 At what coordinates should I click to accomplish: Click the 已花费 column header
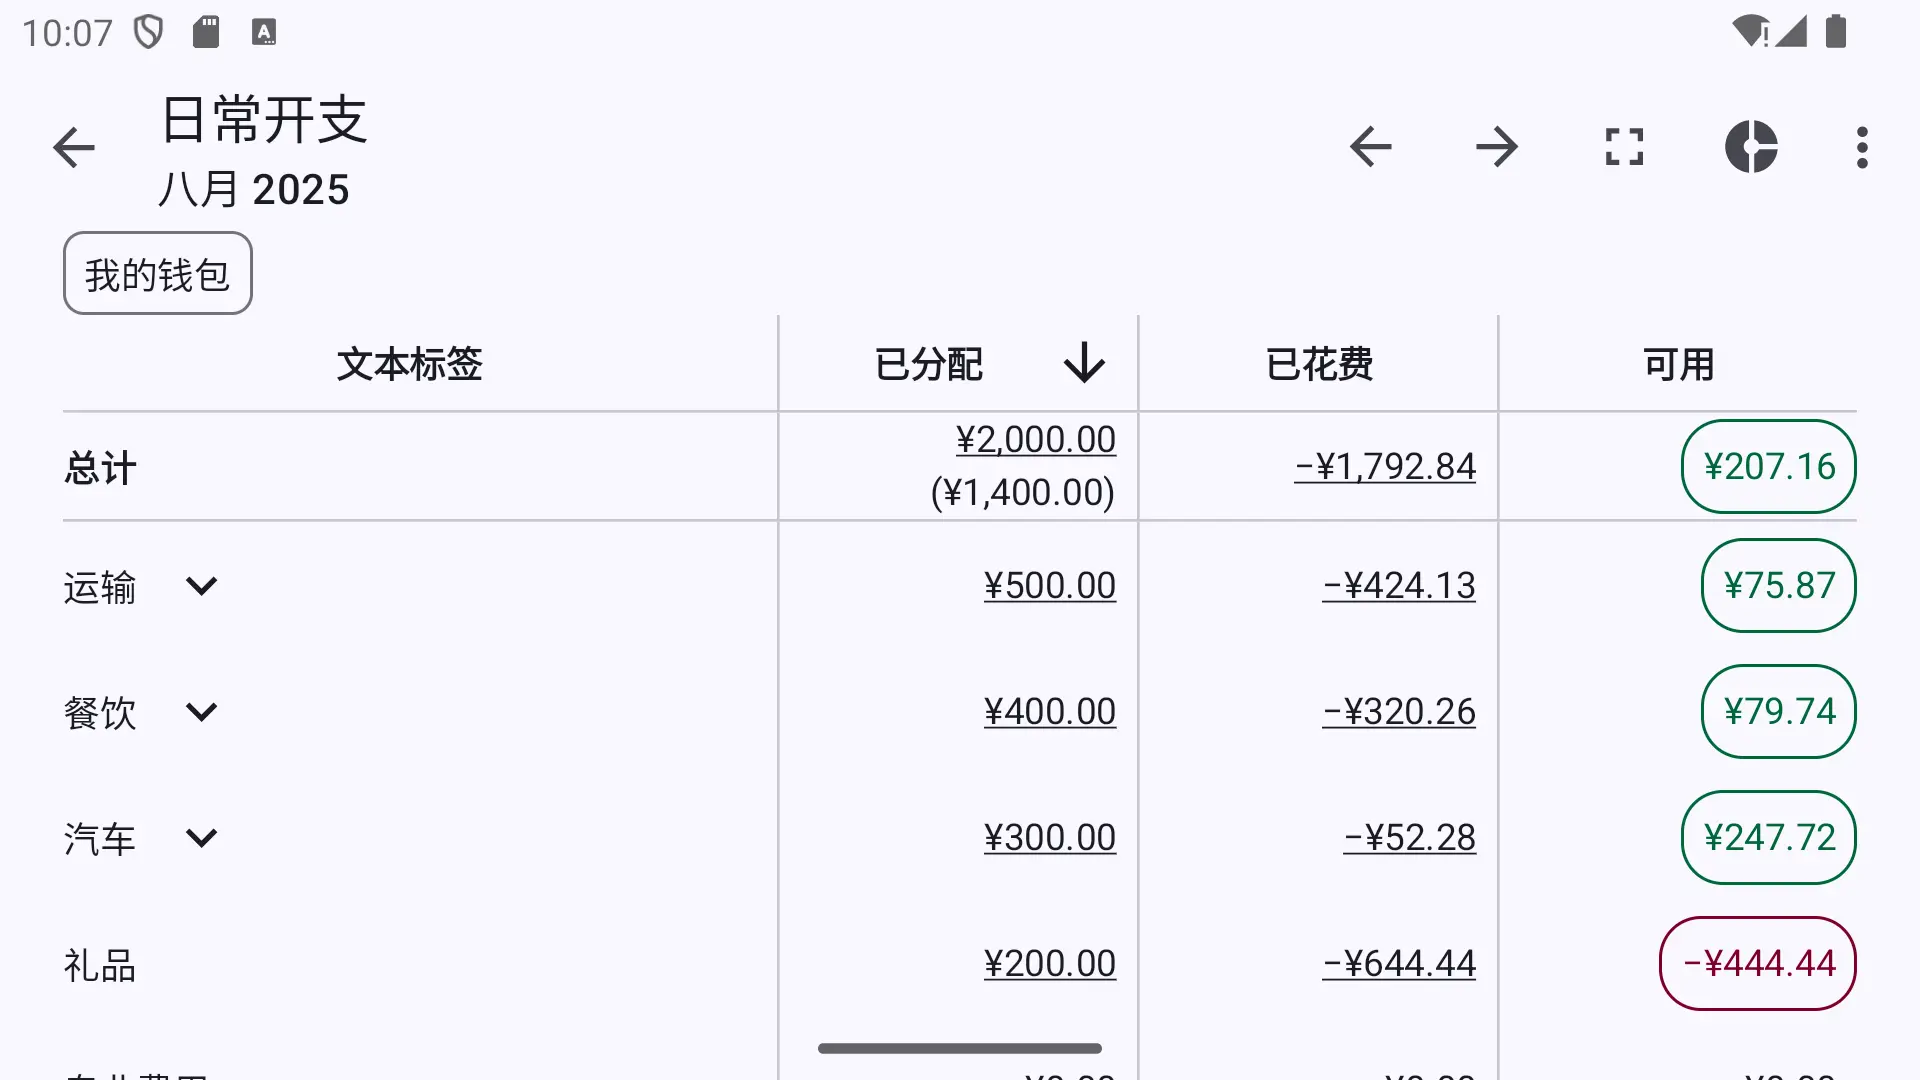click(1319, 364)
